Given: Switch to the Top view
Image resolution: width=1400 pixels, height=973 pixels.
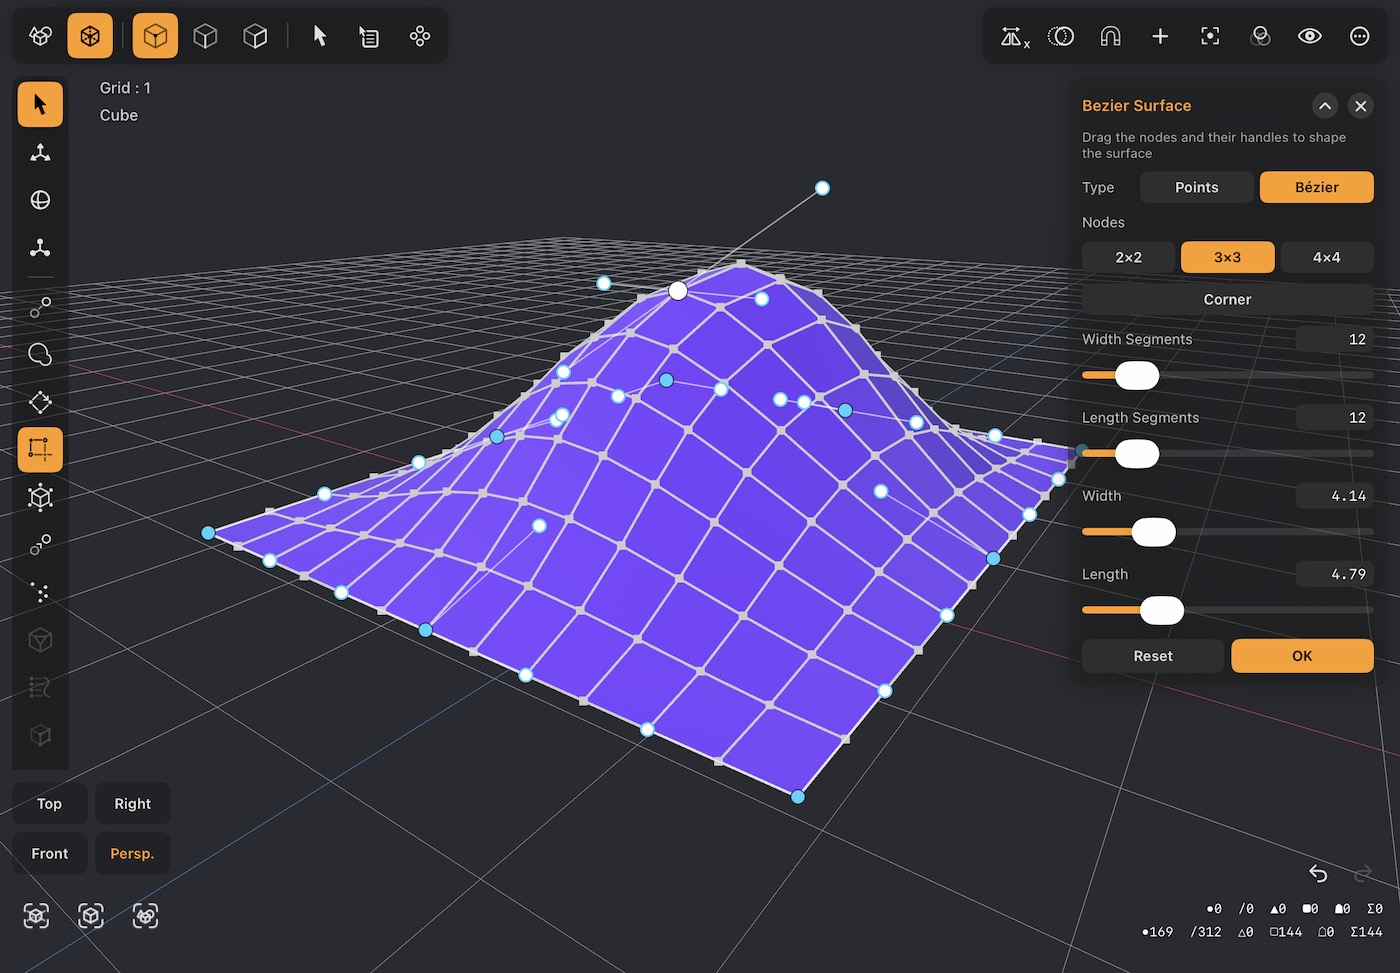Looking at the screenshot, I should point(49,804).
